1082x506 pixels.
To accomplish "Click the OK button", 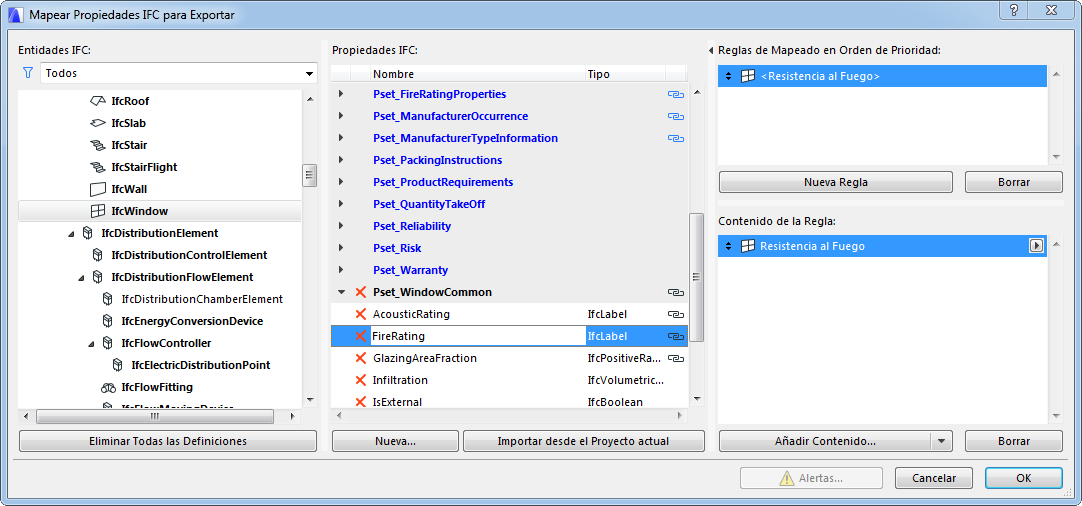I will tap(1023, 478).
